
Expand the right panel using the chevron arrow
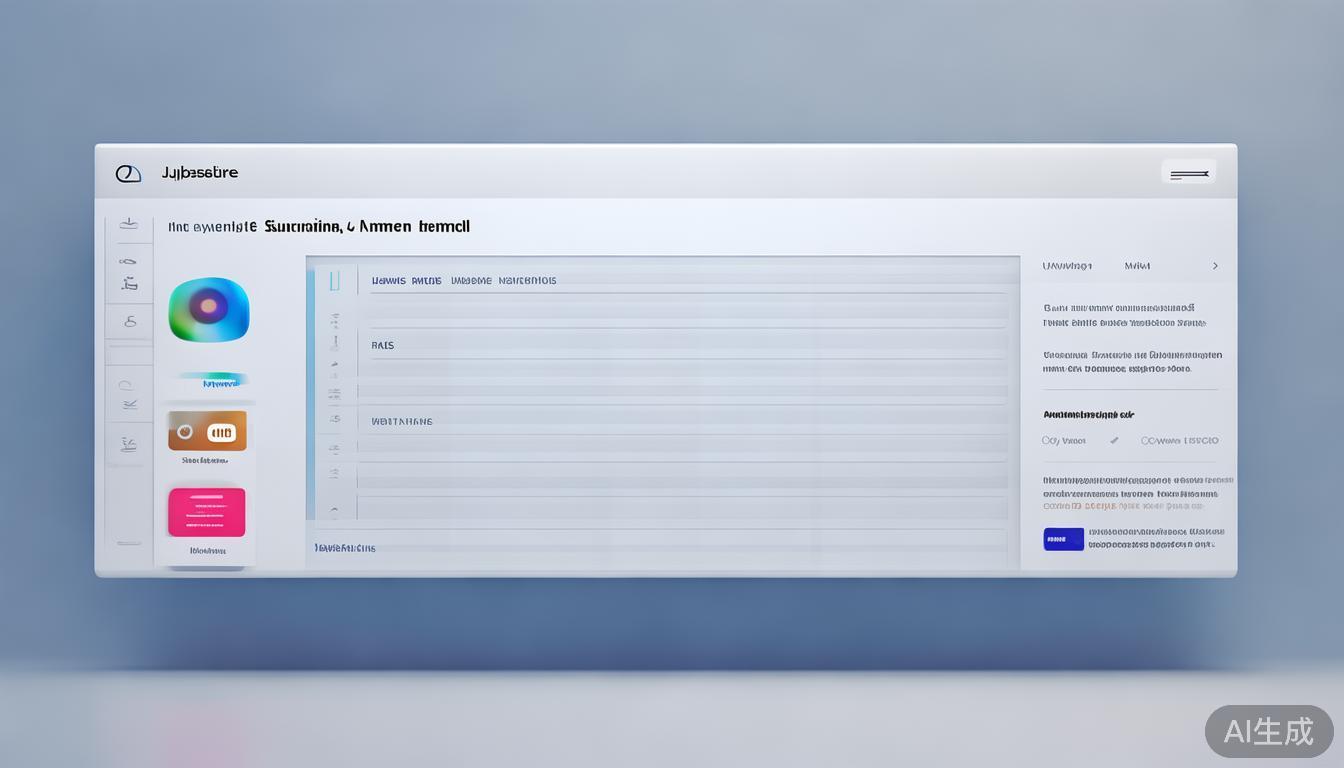click(1215, 266)
